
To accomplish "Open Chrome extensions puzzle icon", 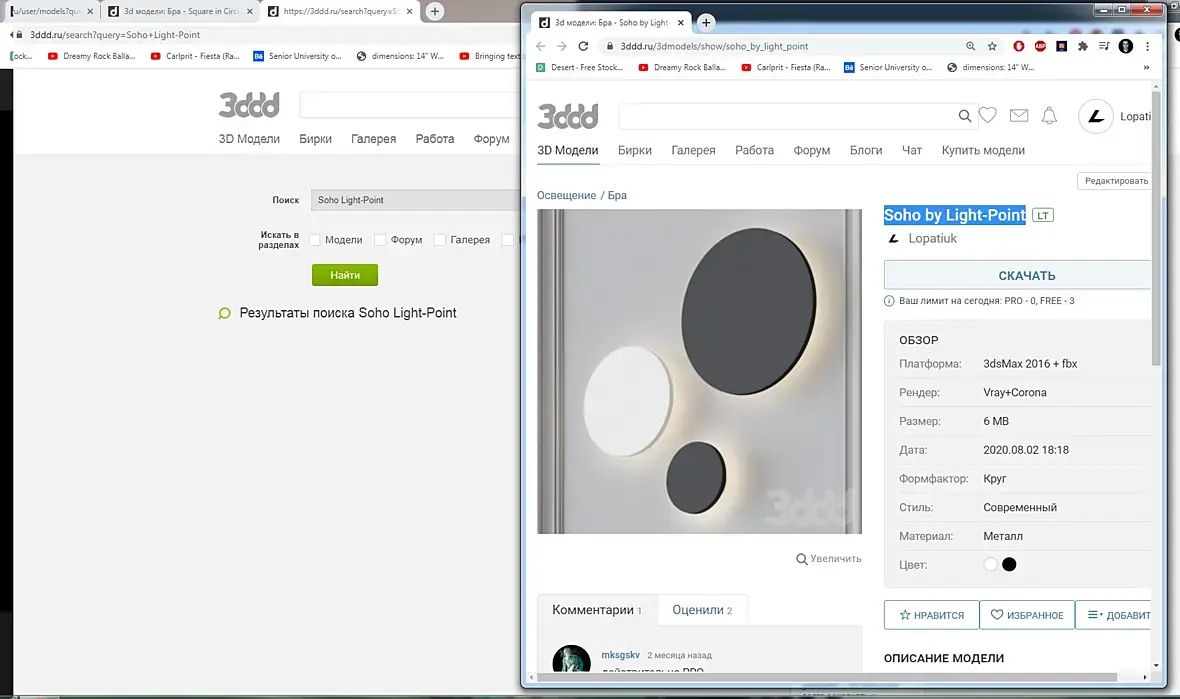I will (1082, 46).
